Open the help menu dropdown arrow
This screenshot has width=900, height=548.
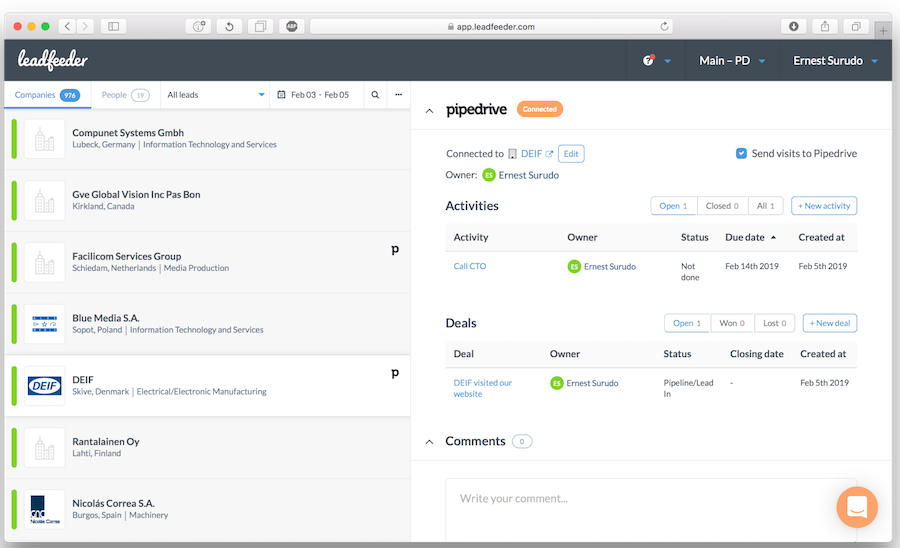668,61
